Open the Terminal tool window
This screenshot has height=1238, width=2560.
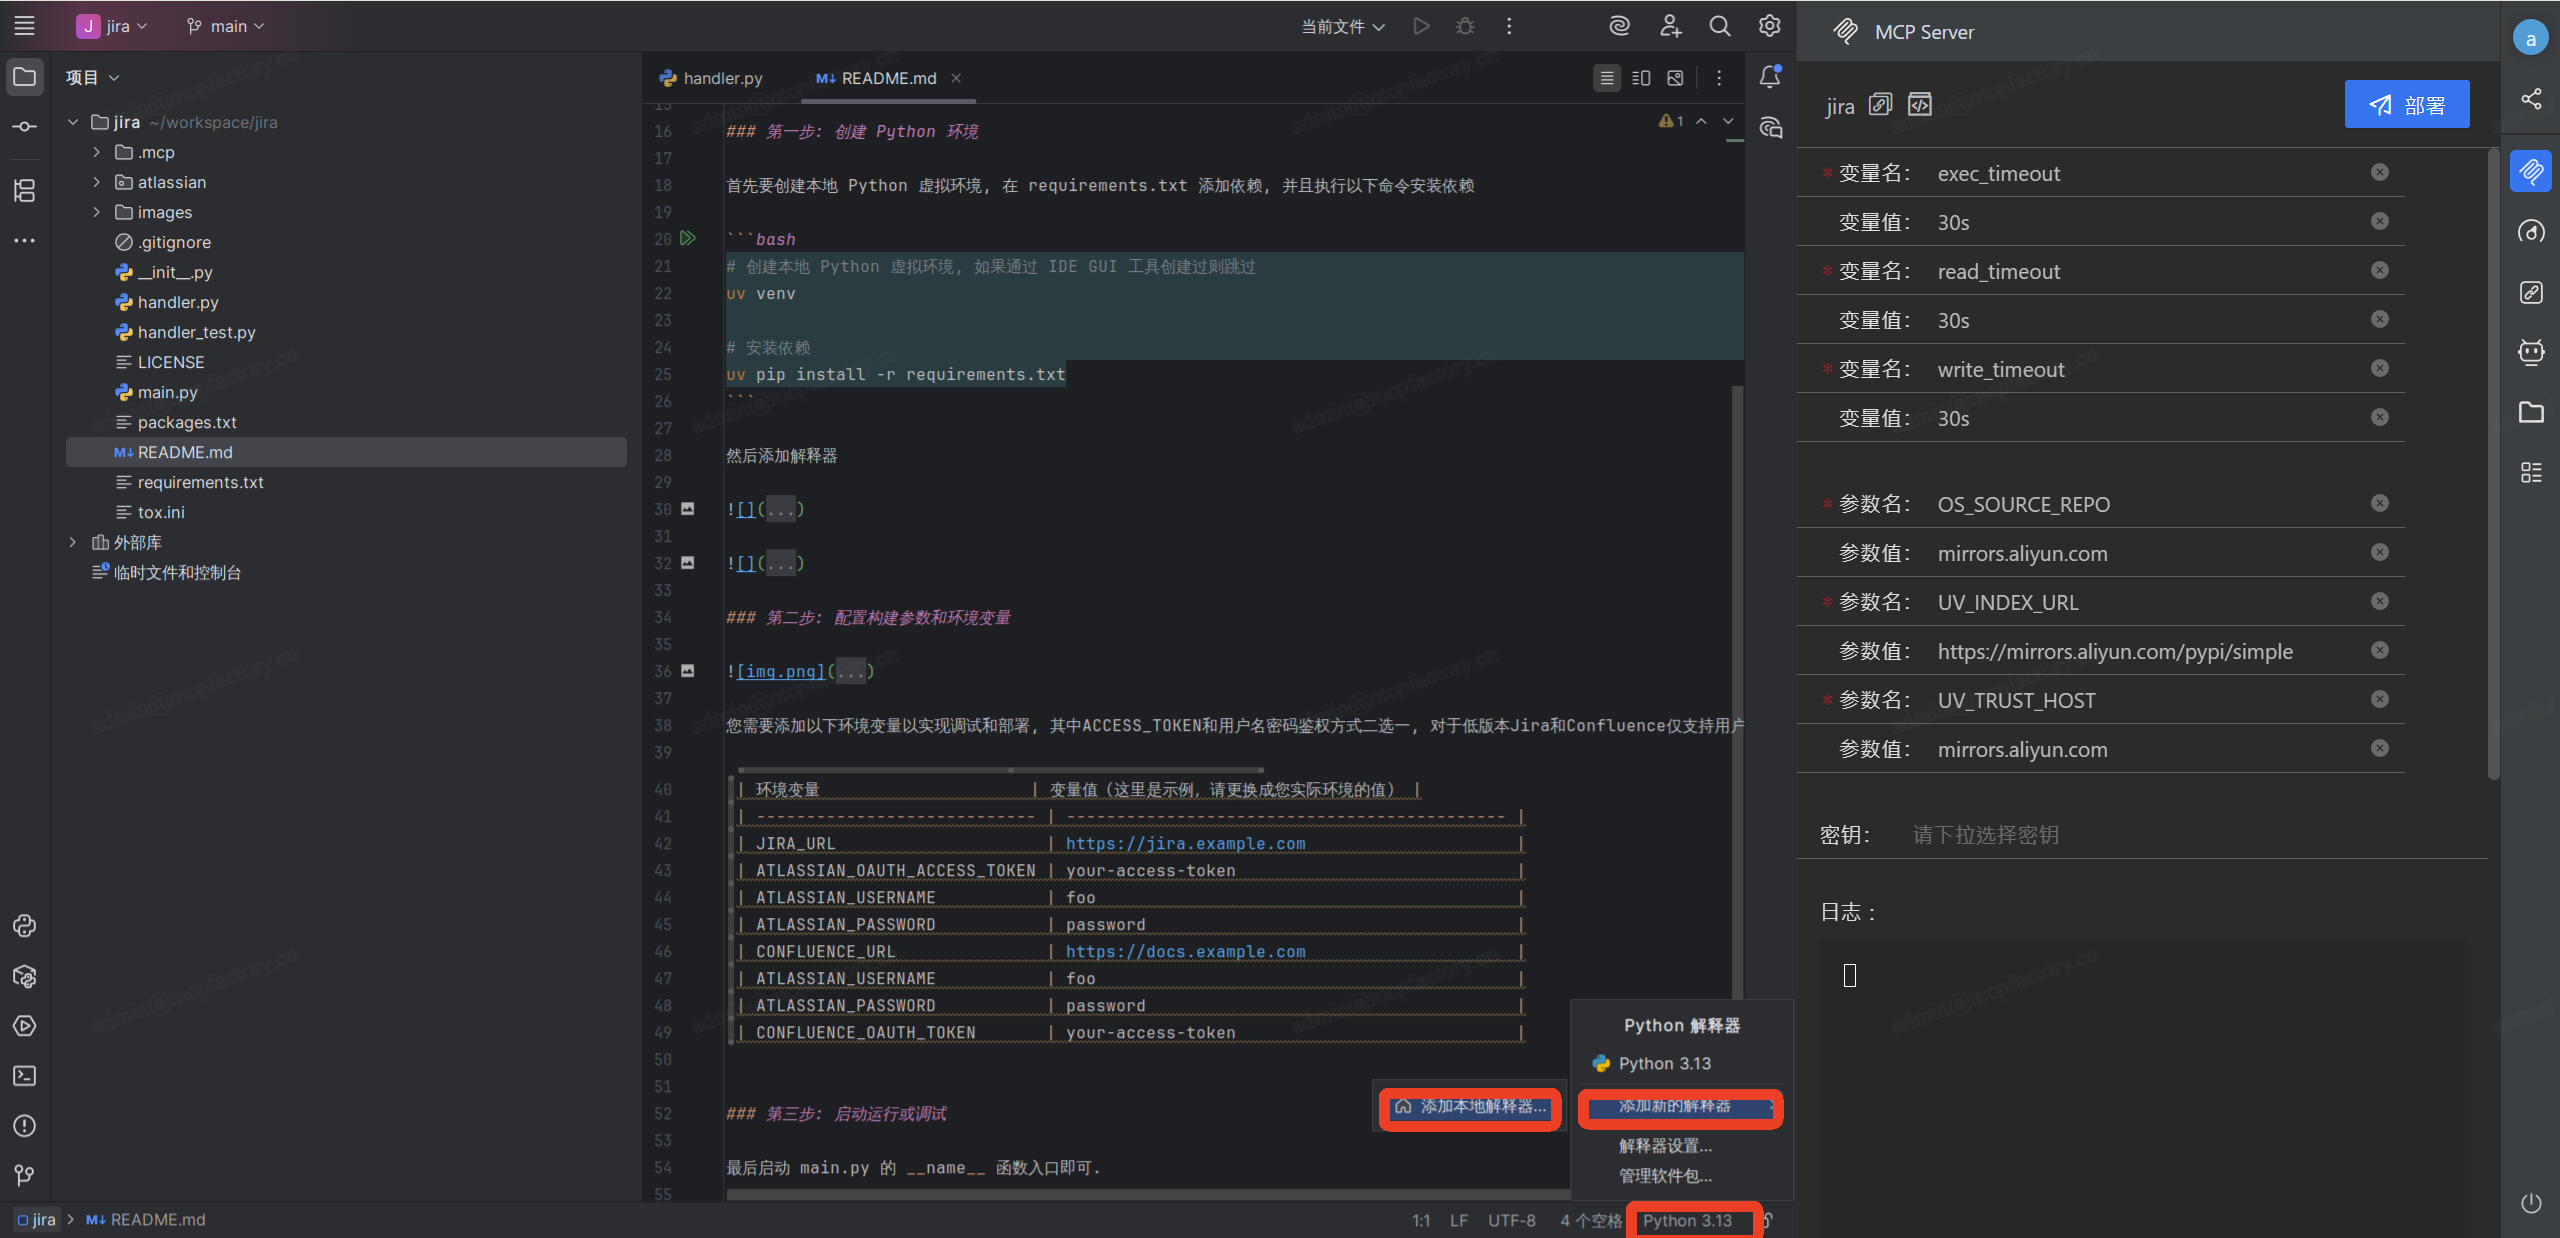[25, 1076]
